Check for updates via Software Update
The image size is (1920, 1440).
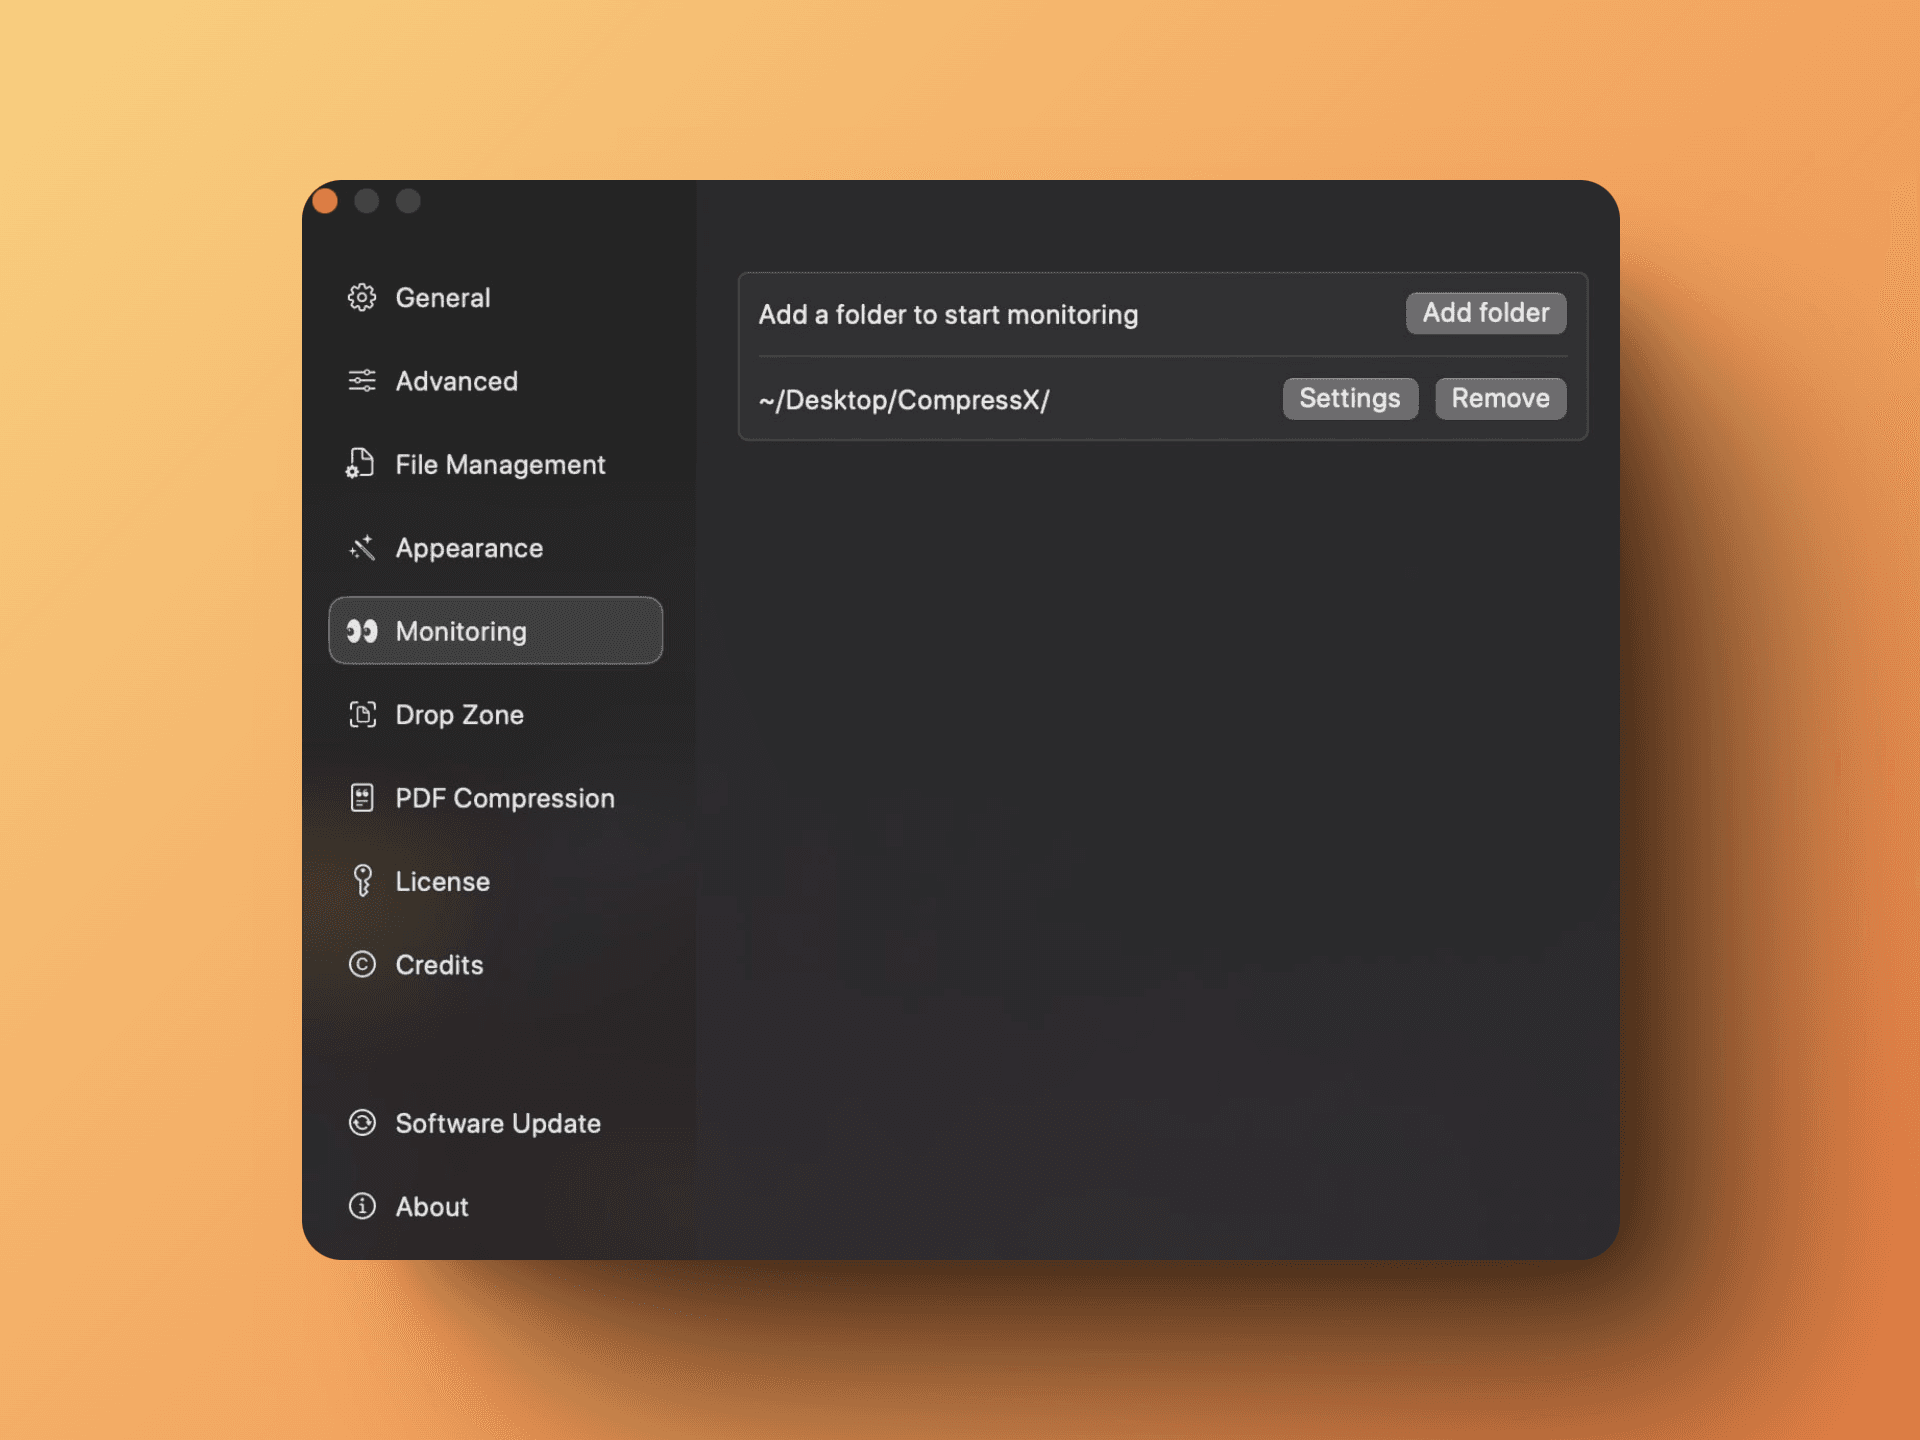click(x=498, y=1123)
